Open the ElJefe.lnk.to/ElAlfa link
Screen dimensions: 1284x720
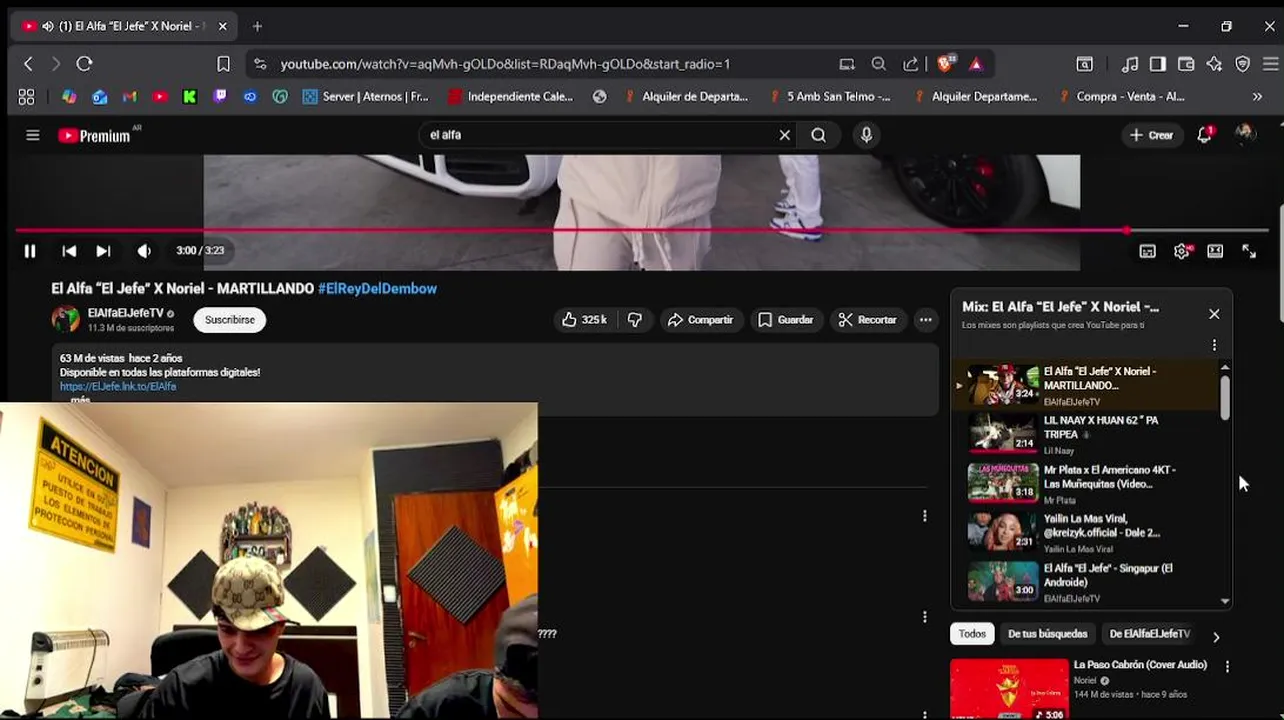118,386
